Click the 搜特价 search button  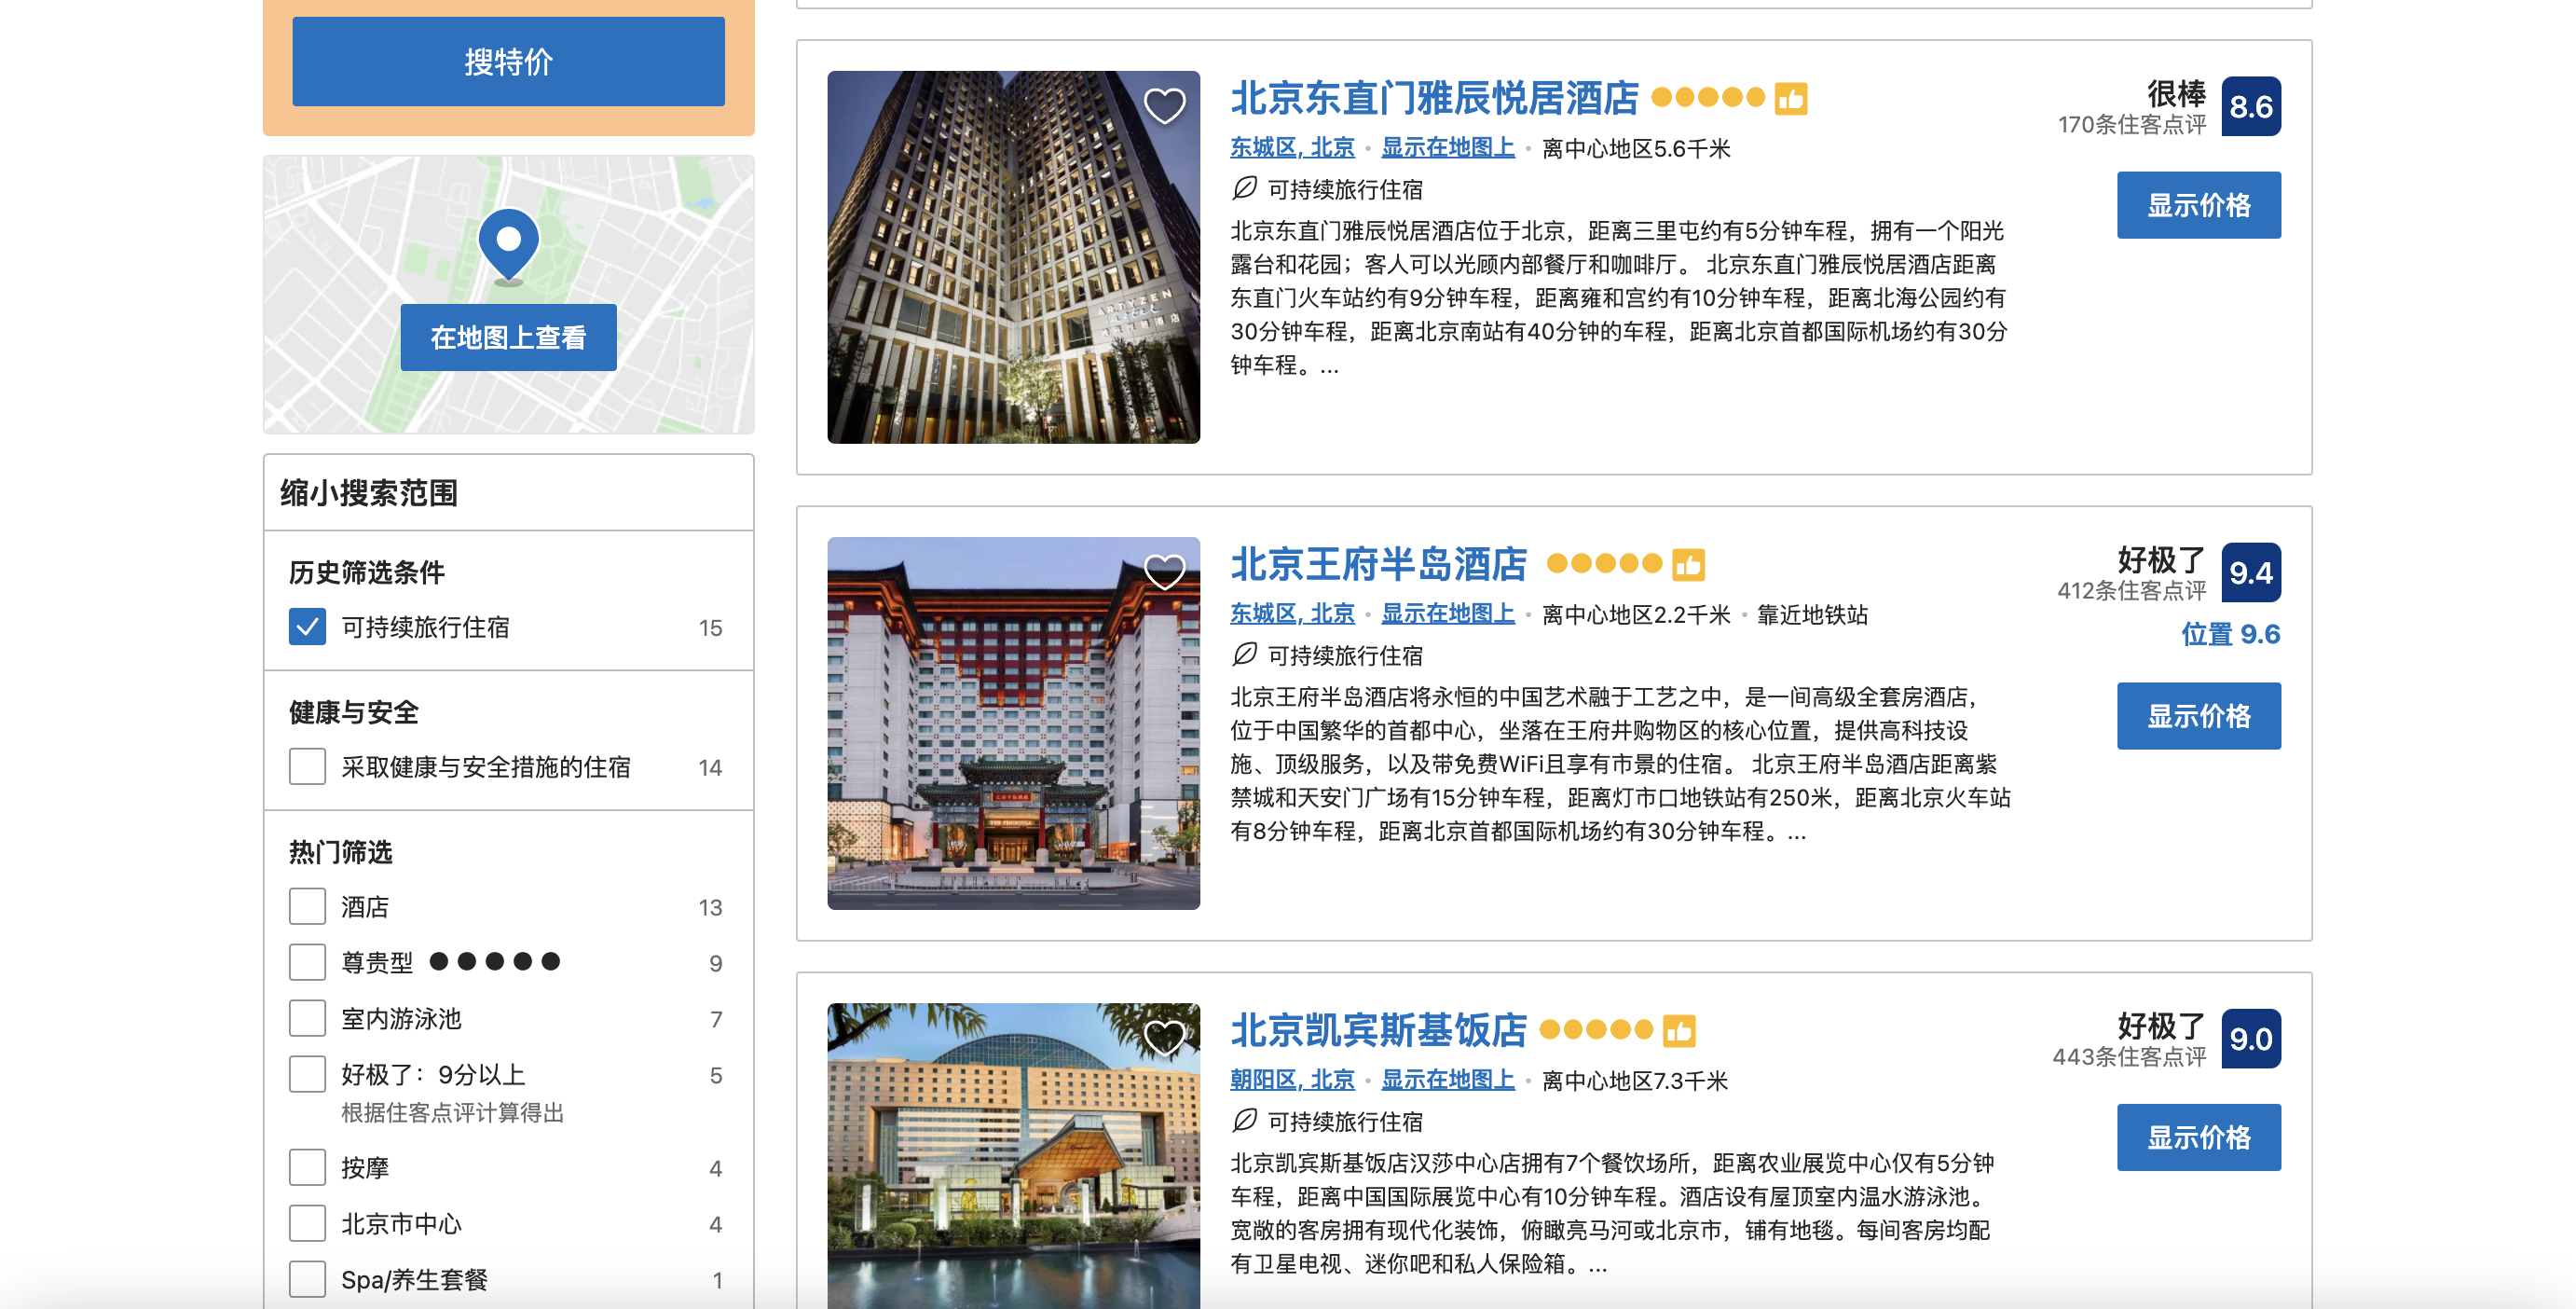pyautogui.click(x=508, y=61)
